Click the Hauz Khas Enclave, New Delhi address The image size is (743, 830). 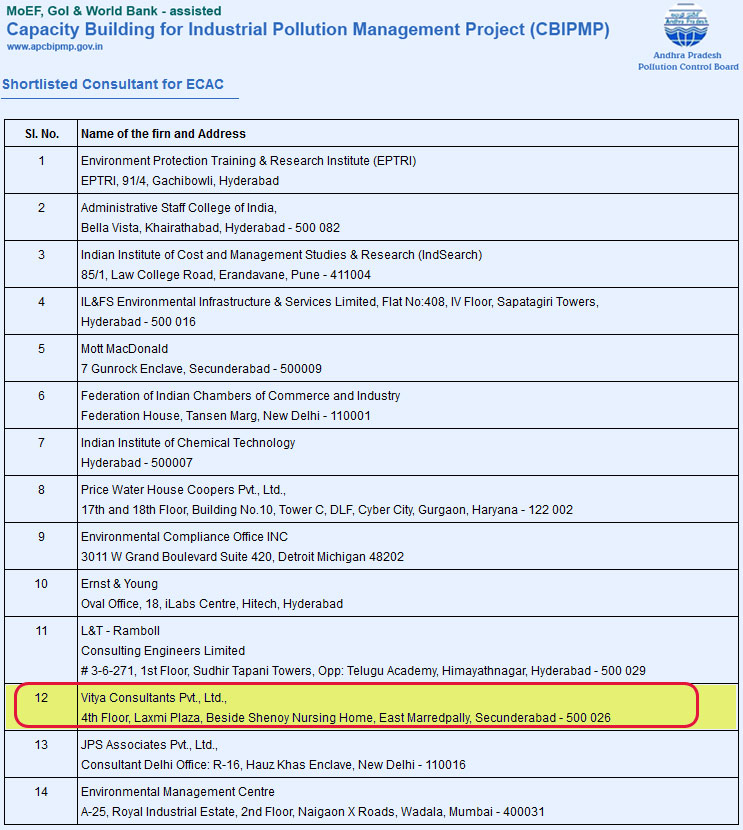click(x=273, y=766)
